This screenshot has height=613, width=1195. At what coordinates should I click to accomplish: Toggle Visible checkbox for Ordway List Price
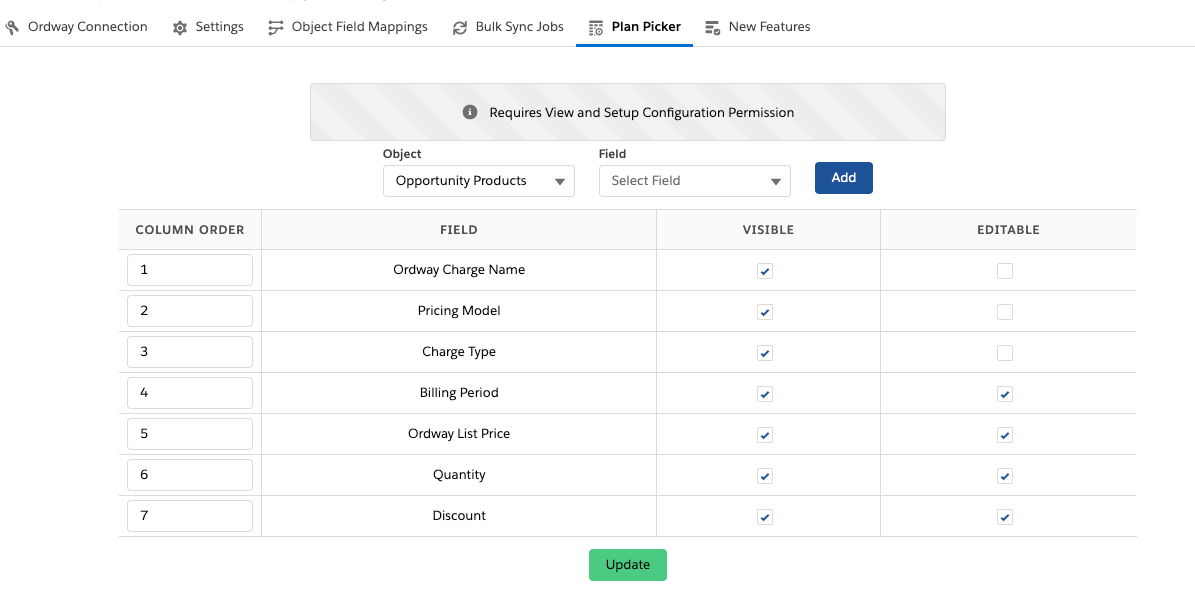765,435
